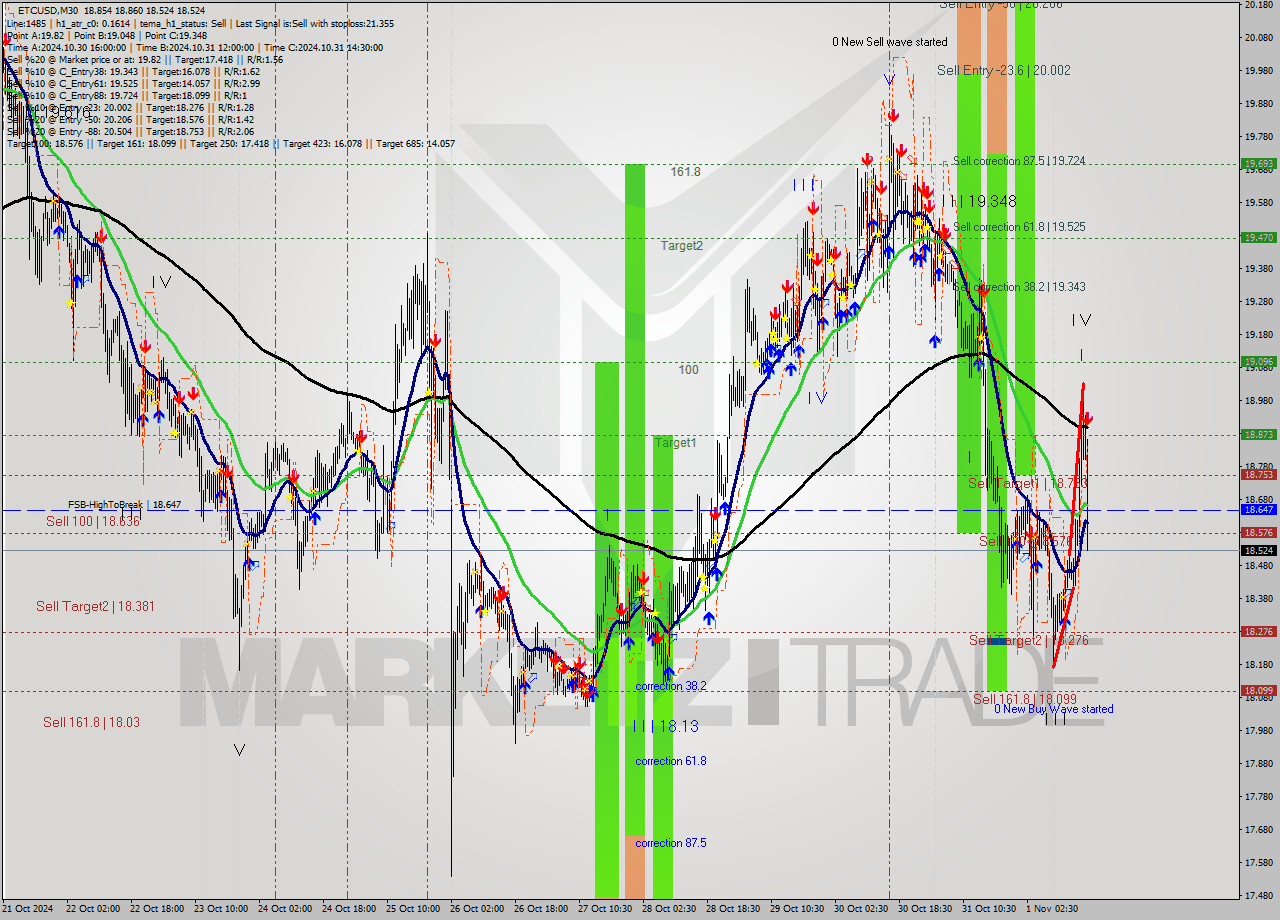
Task: Click the '25 Oct 10:00' time label
Action: [x=414, y=908]
